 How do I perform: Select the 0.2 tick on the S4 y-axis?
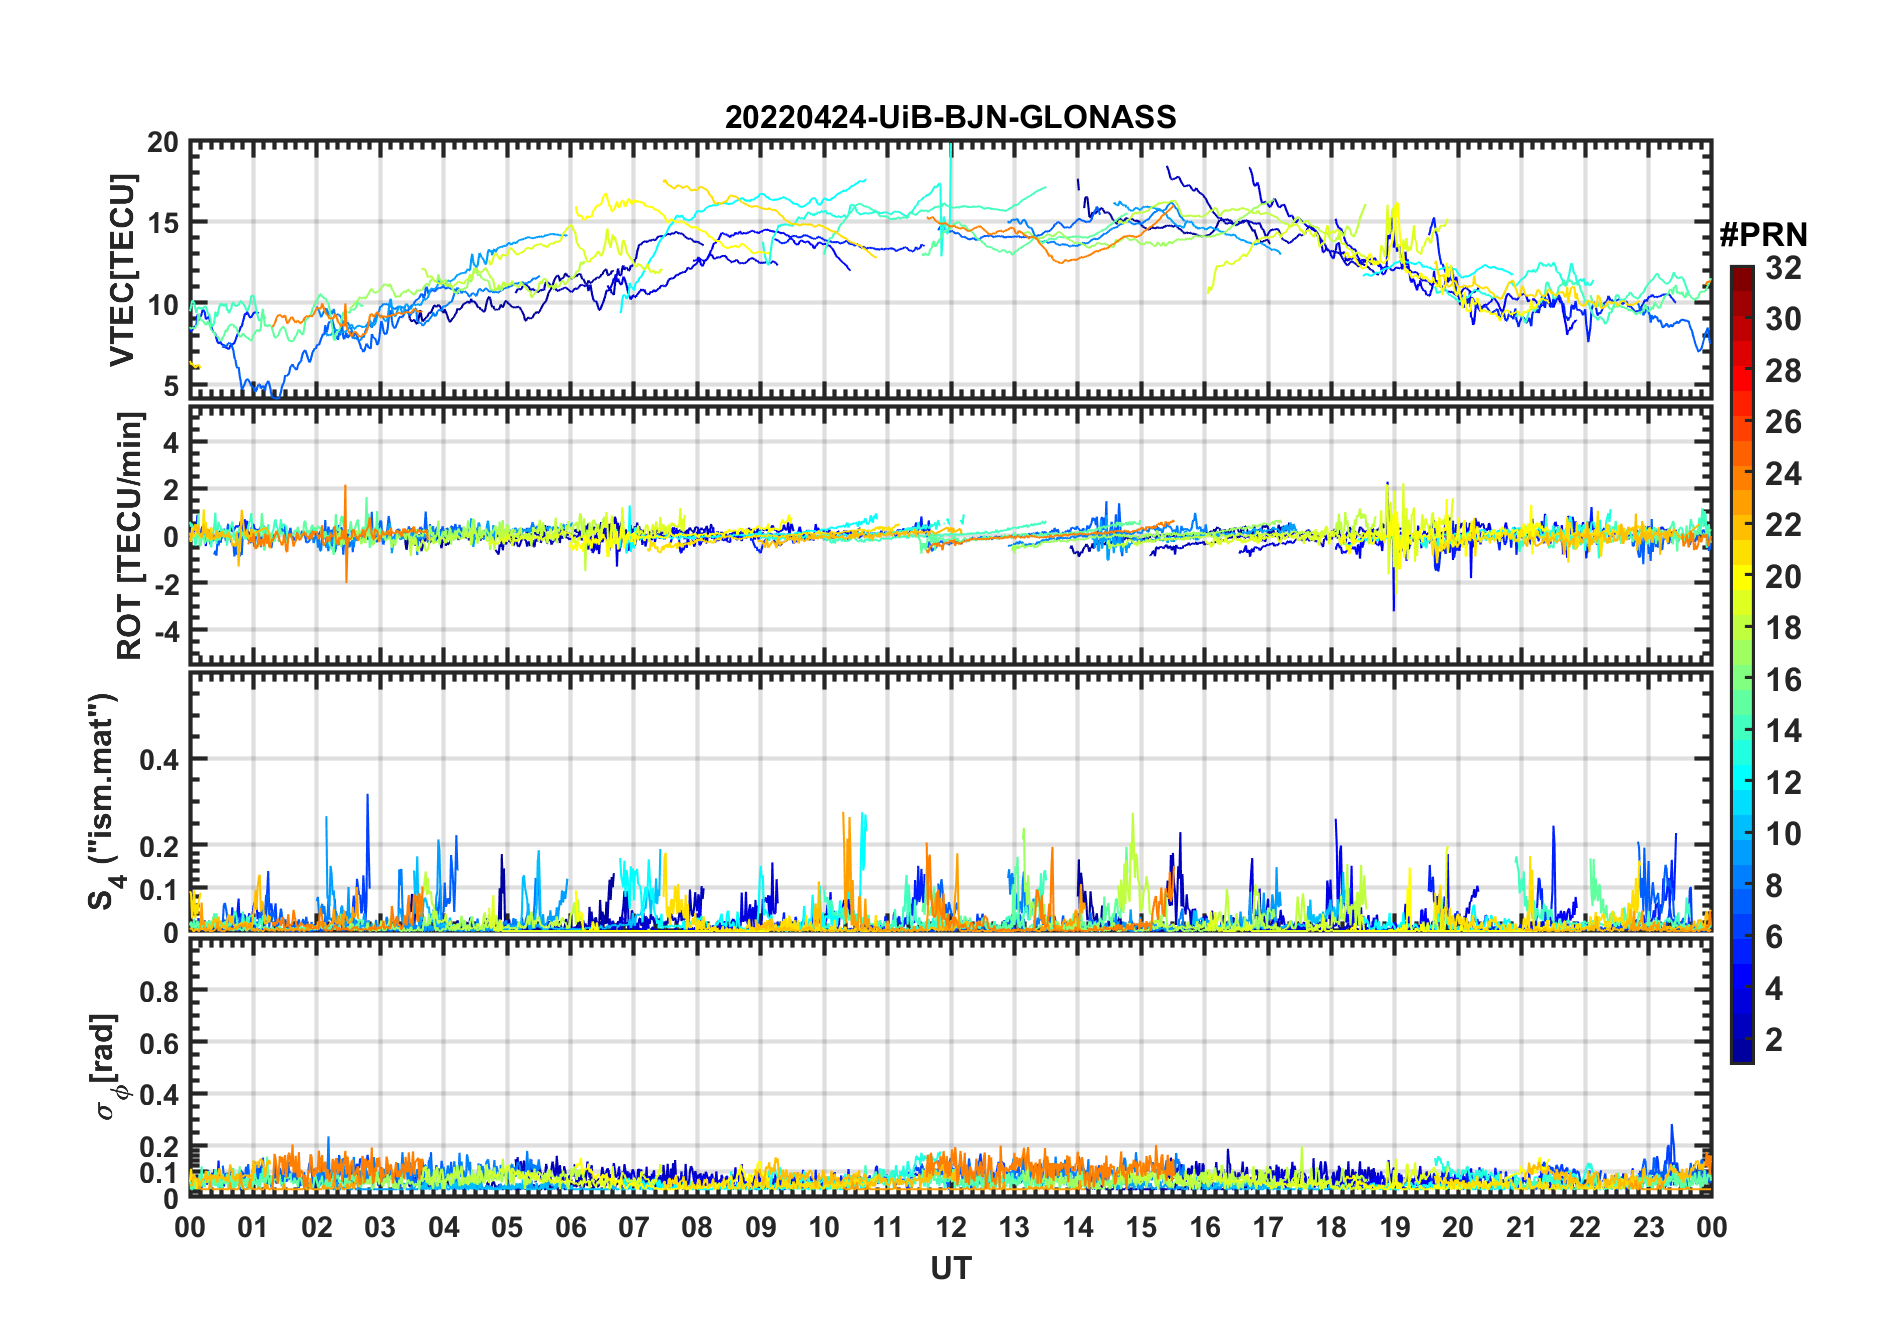point(159,846)
